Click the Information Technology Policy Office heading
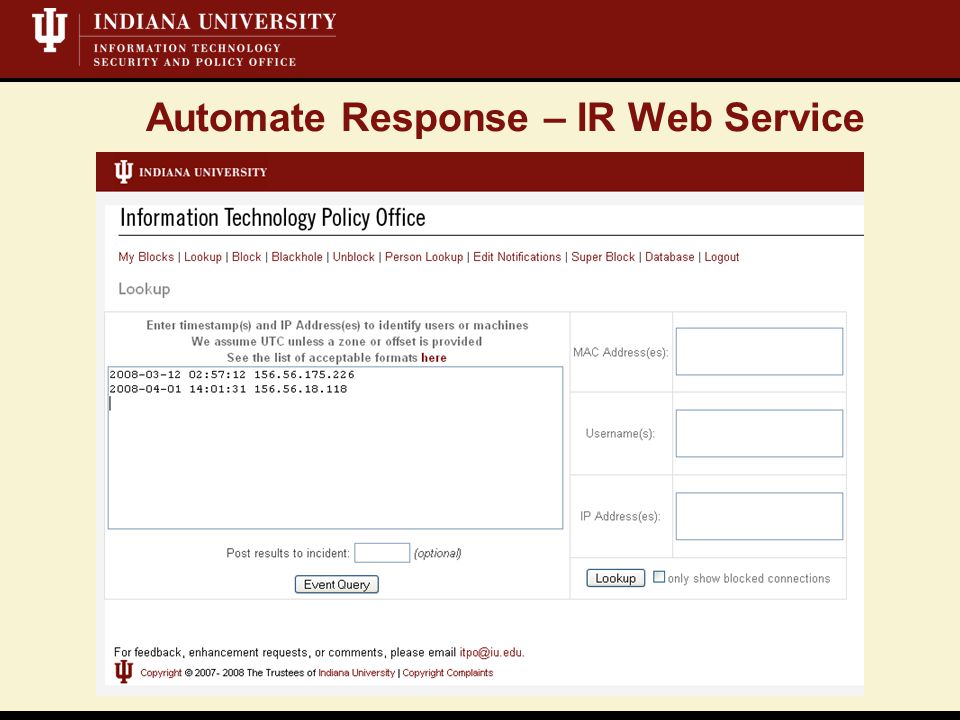This screenshot has width=960, height=720. (272, 218)
